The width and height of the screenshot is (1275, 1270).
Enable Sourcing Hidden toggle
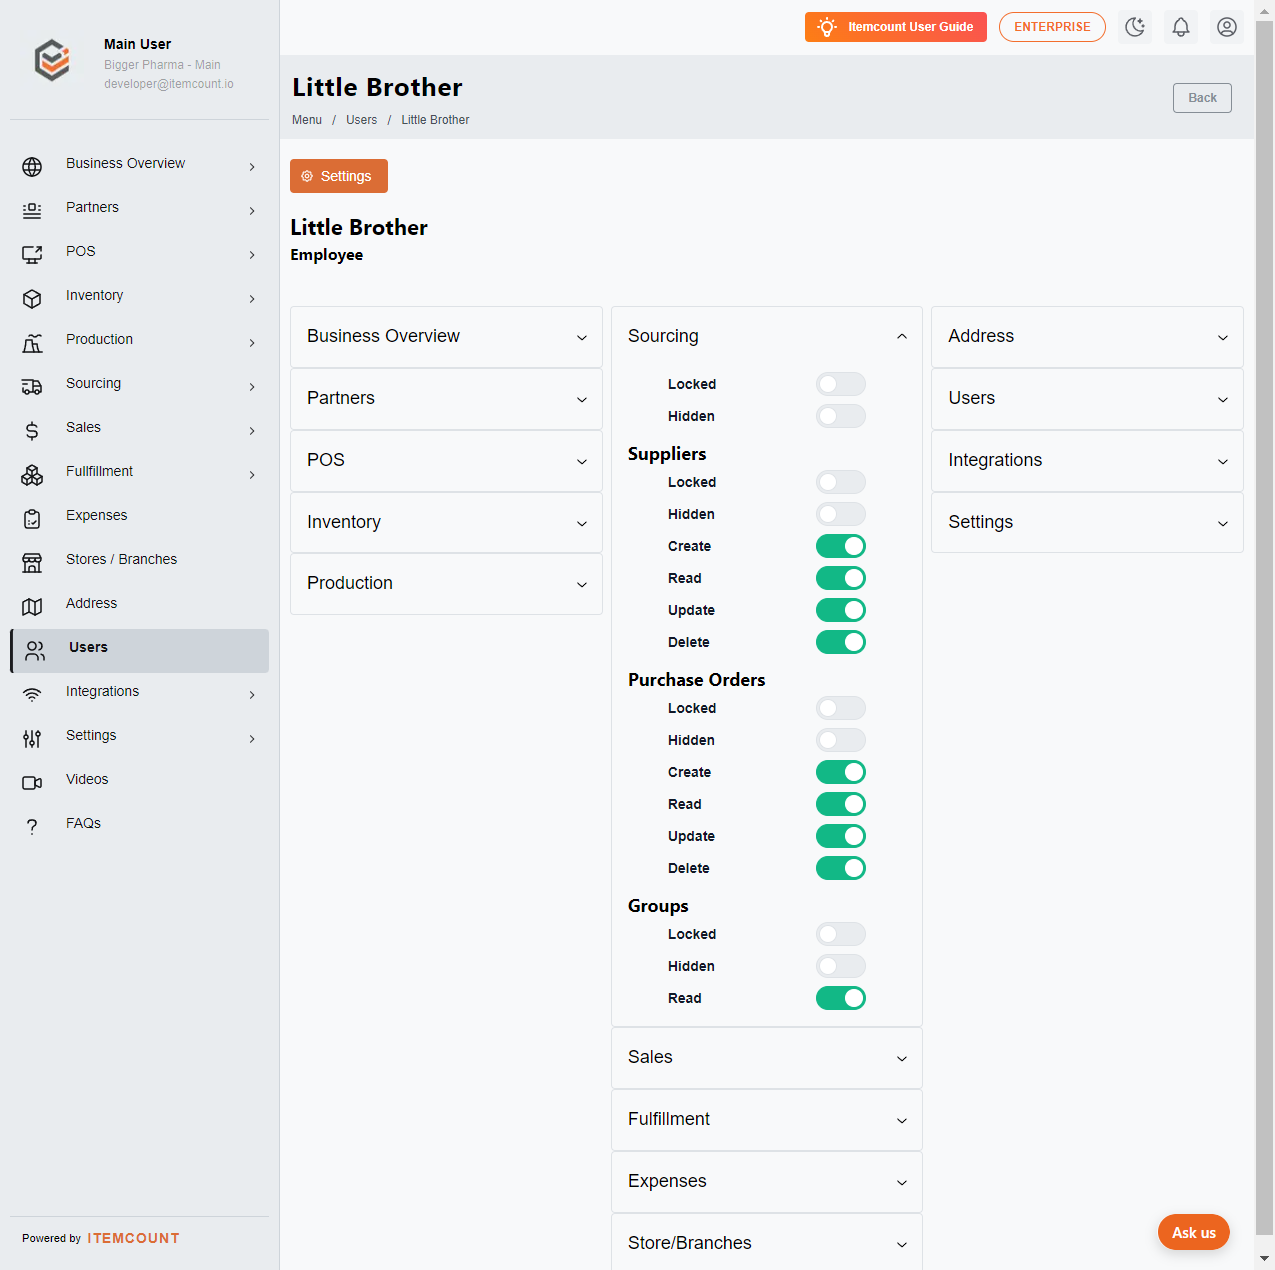(x=841, y=416)
